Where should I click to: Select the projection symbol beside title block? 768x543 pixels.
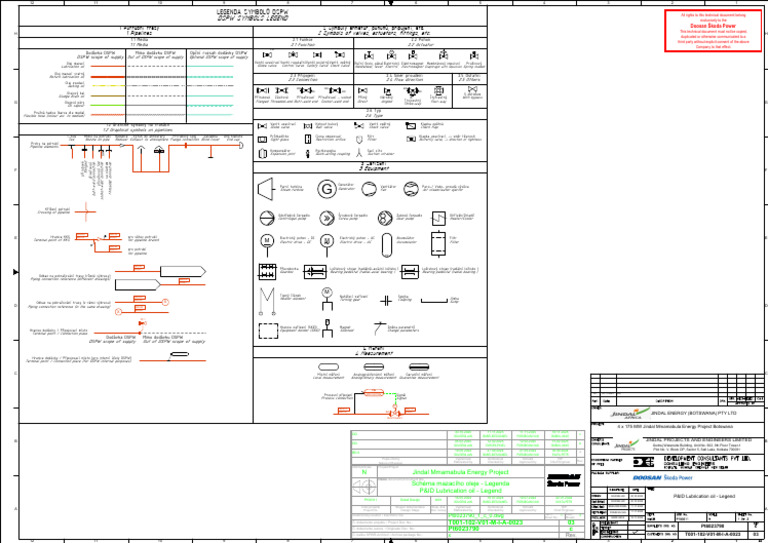pyautogui.click(x=364, y=487)
